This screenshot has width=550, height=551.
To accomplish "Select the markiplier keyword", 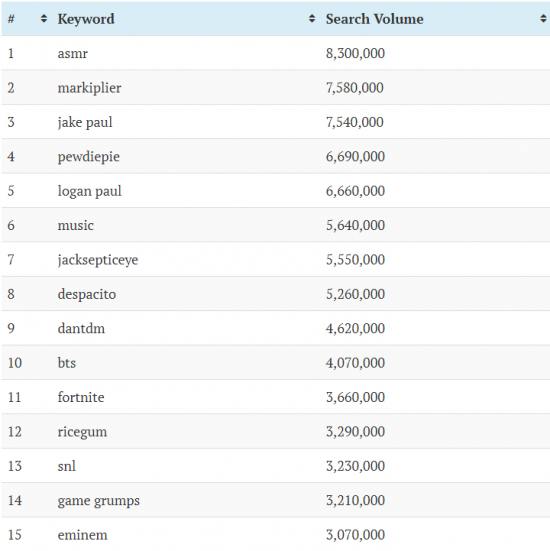I will (89, 88).
